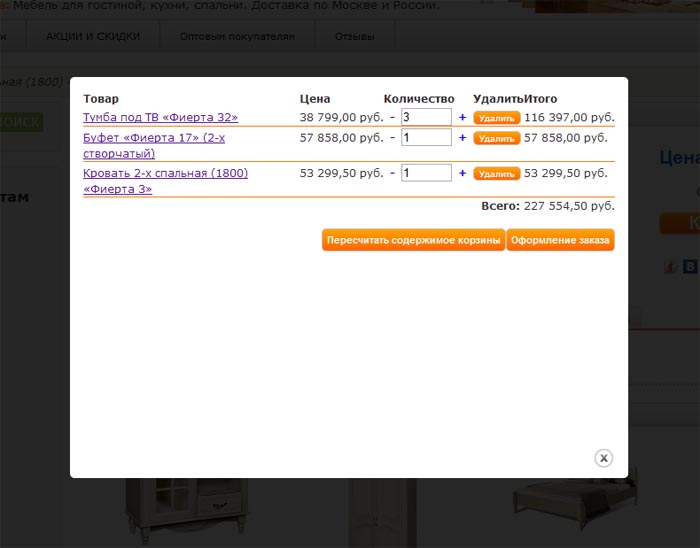Increase quantity of Буфет «Фиерта 17»

pos(462,137)
